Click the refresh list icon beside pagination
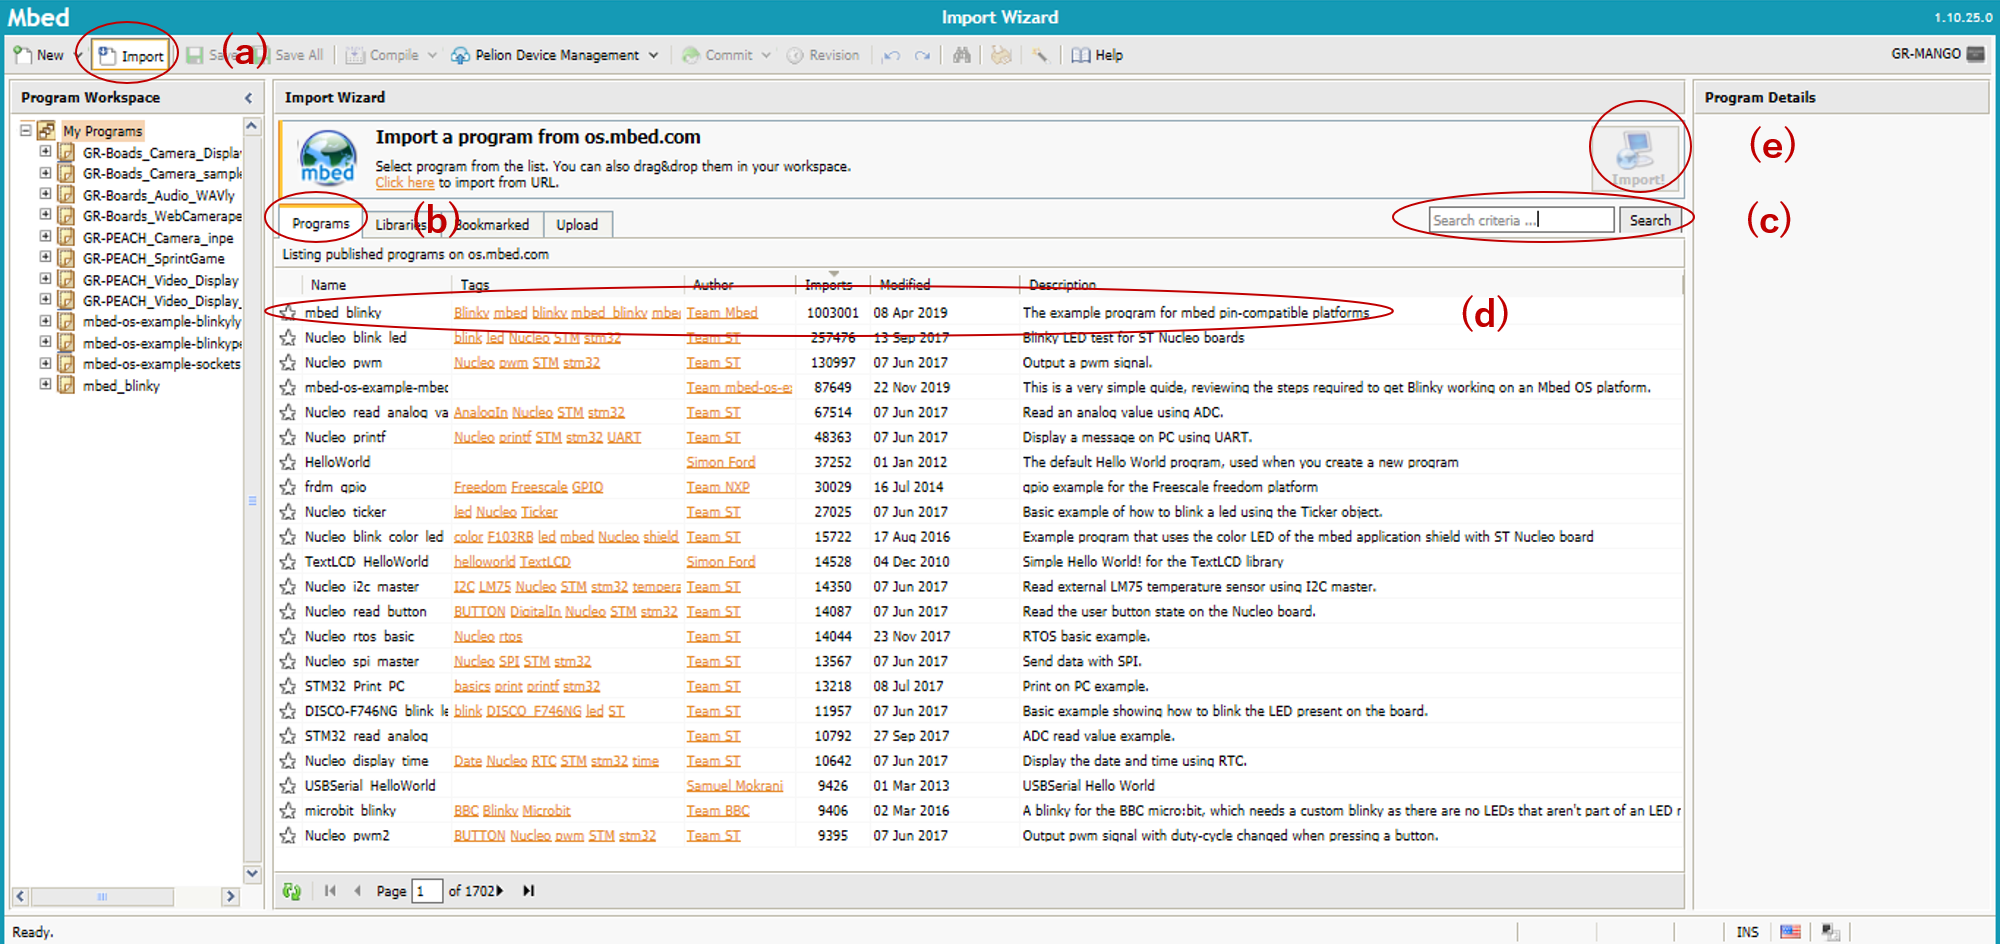Viewport: 2000px width, 944px height. 292,891
